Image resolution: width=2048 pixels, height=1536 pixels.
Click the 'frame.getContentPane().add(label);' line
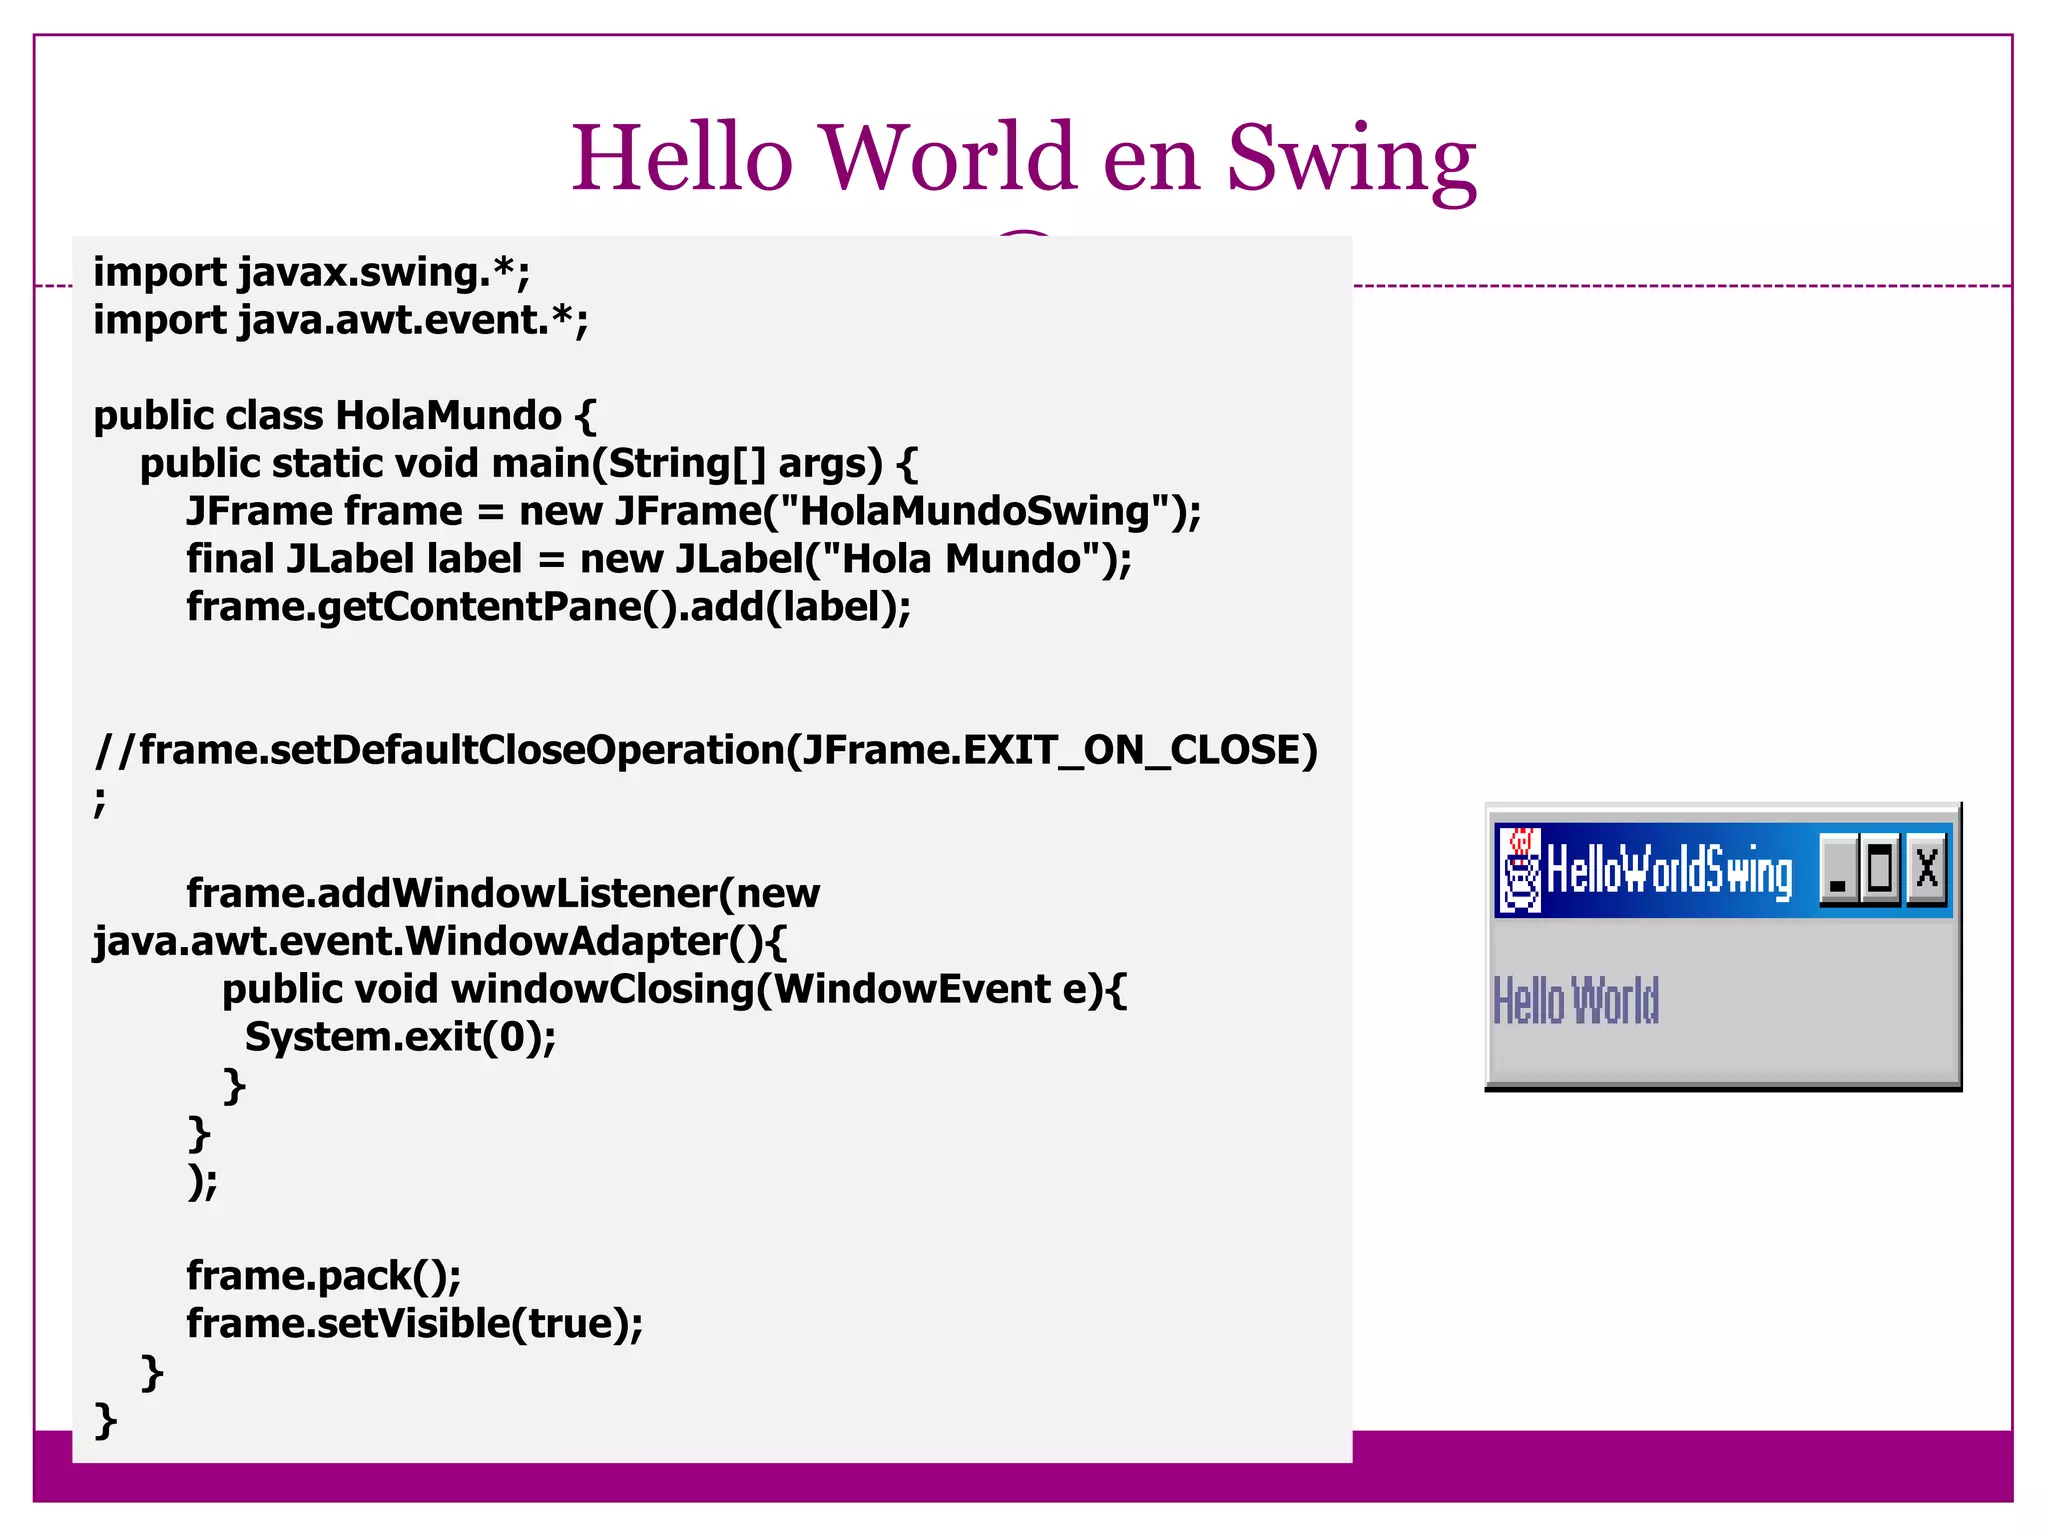(x=549, y=607)
